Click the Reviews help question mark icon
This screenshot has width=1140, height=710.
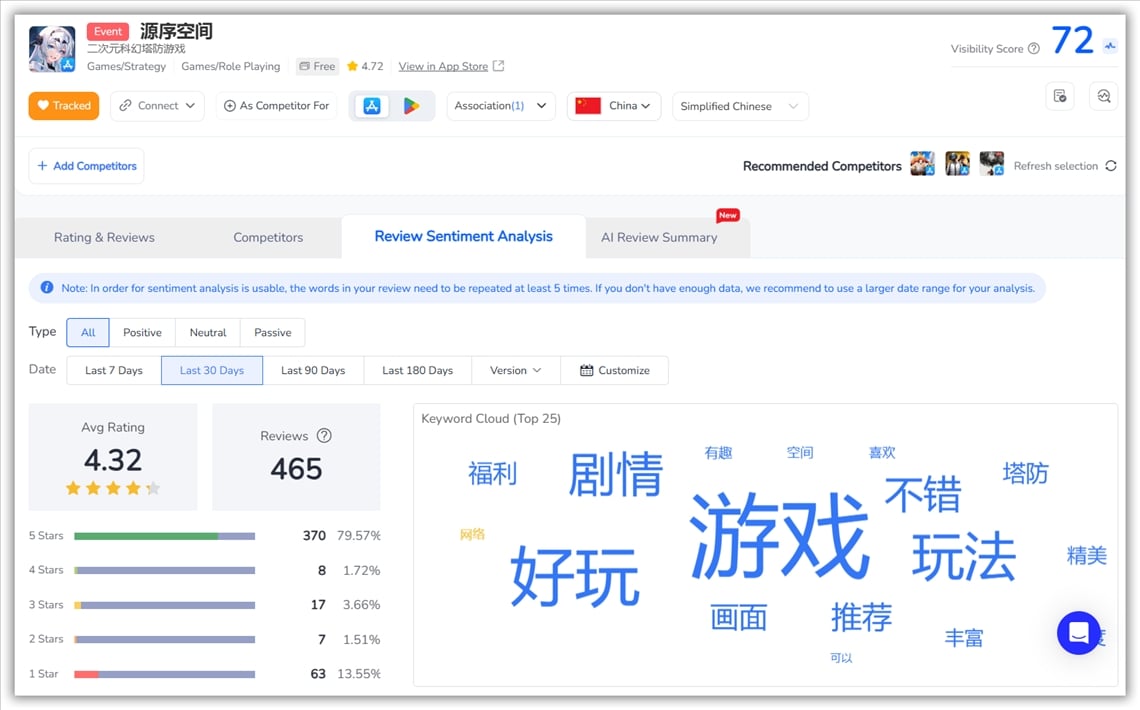point(324,436)
